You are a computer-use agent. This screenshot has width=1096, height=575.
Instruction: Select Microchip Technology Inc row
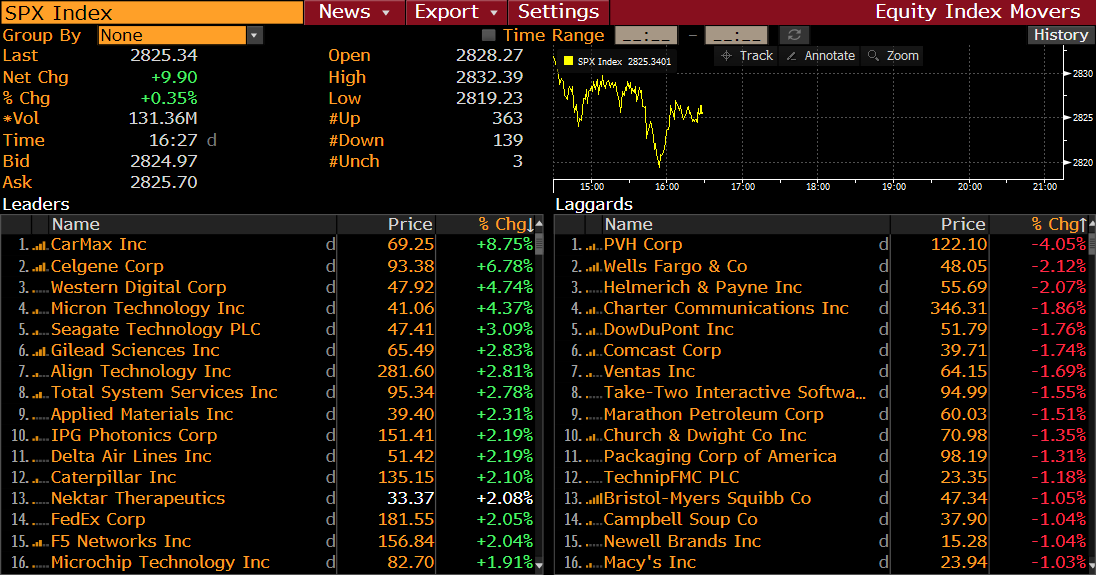point(268,562)
